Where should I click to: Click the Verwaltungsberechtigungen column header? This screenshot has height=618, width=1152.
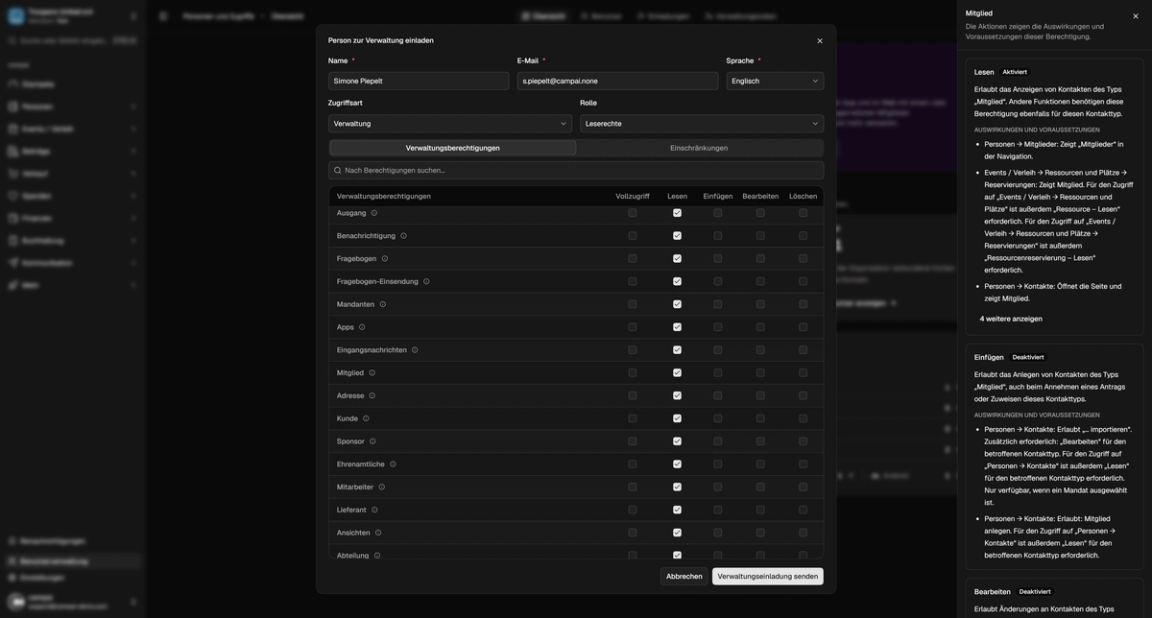pyautogui.click(x=384, y=196)
